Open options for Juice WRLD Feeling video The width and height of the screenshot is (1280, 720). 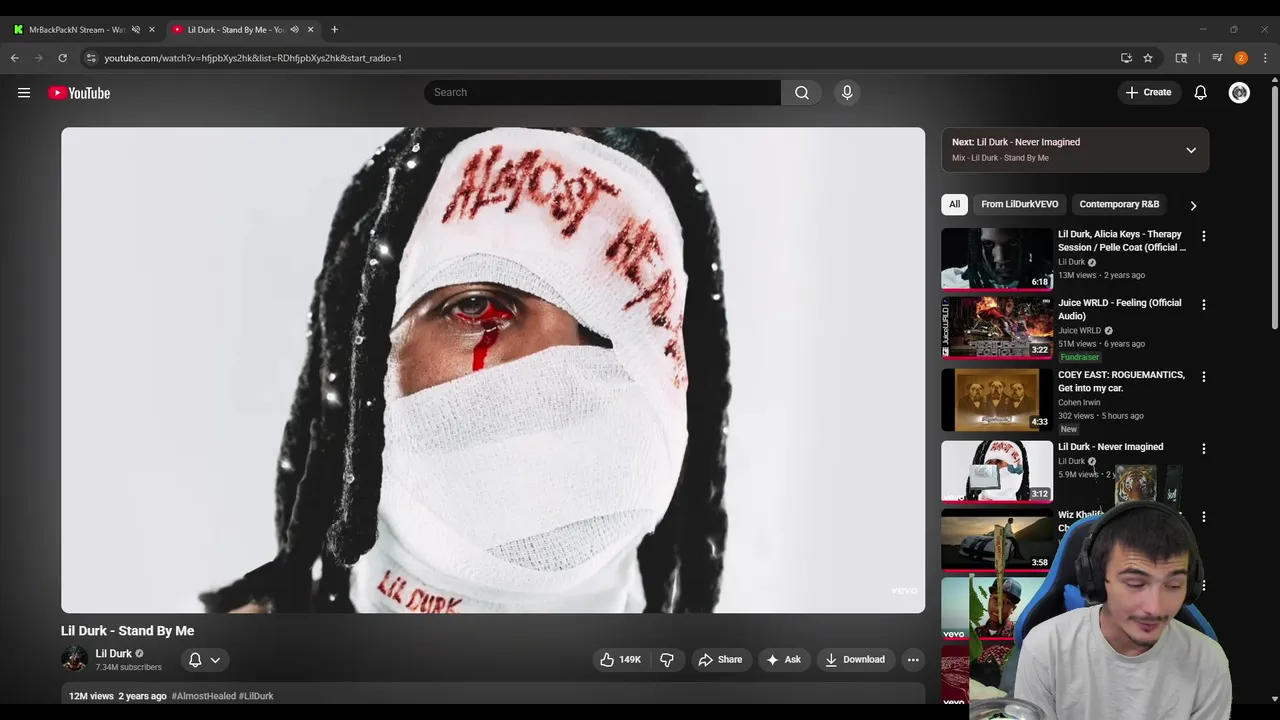pos(1203,304)
